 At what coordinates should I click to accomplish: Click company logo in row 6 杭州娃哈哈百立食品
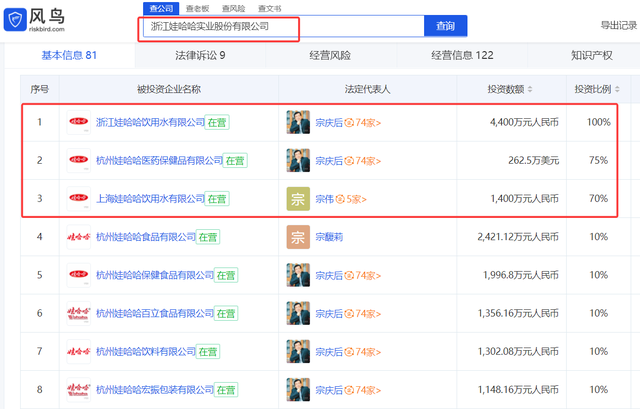[x=78, y=313]
